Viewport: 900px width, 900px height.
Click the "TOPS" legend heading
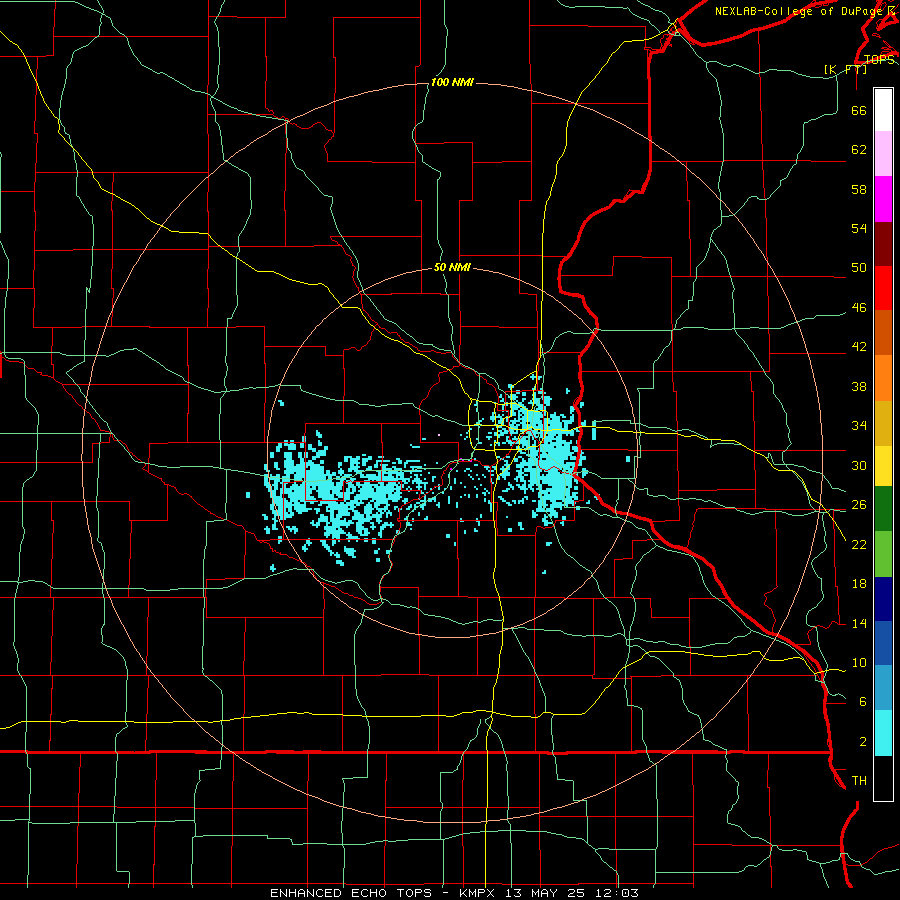pyautogui.click(x=879, y=59)
